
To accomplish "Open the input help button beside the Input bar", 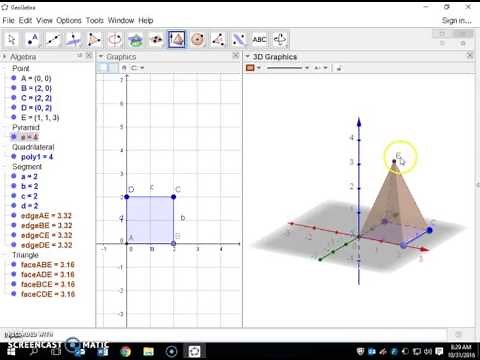I will 459,334.
